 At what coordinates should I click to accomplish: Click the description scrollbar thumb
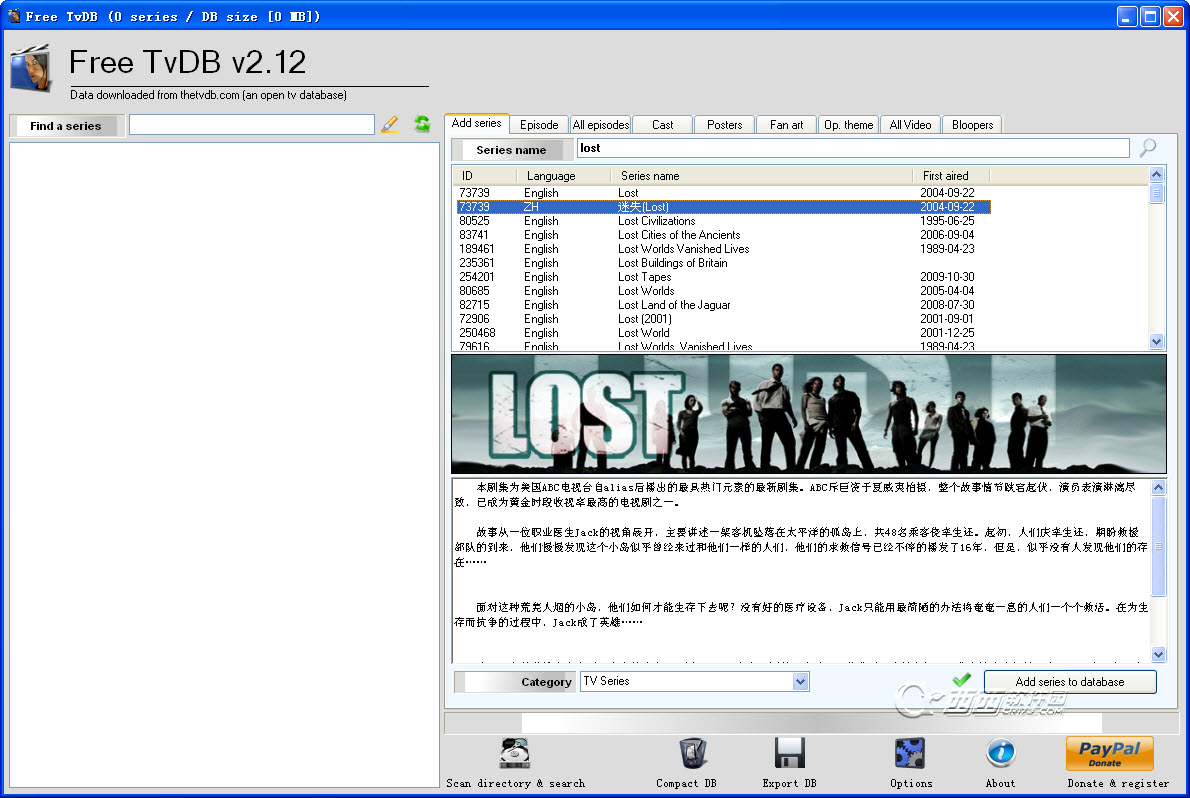point(1158,546)
